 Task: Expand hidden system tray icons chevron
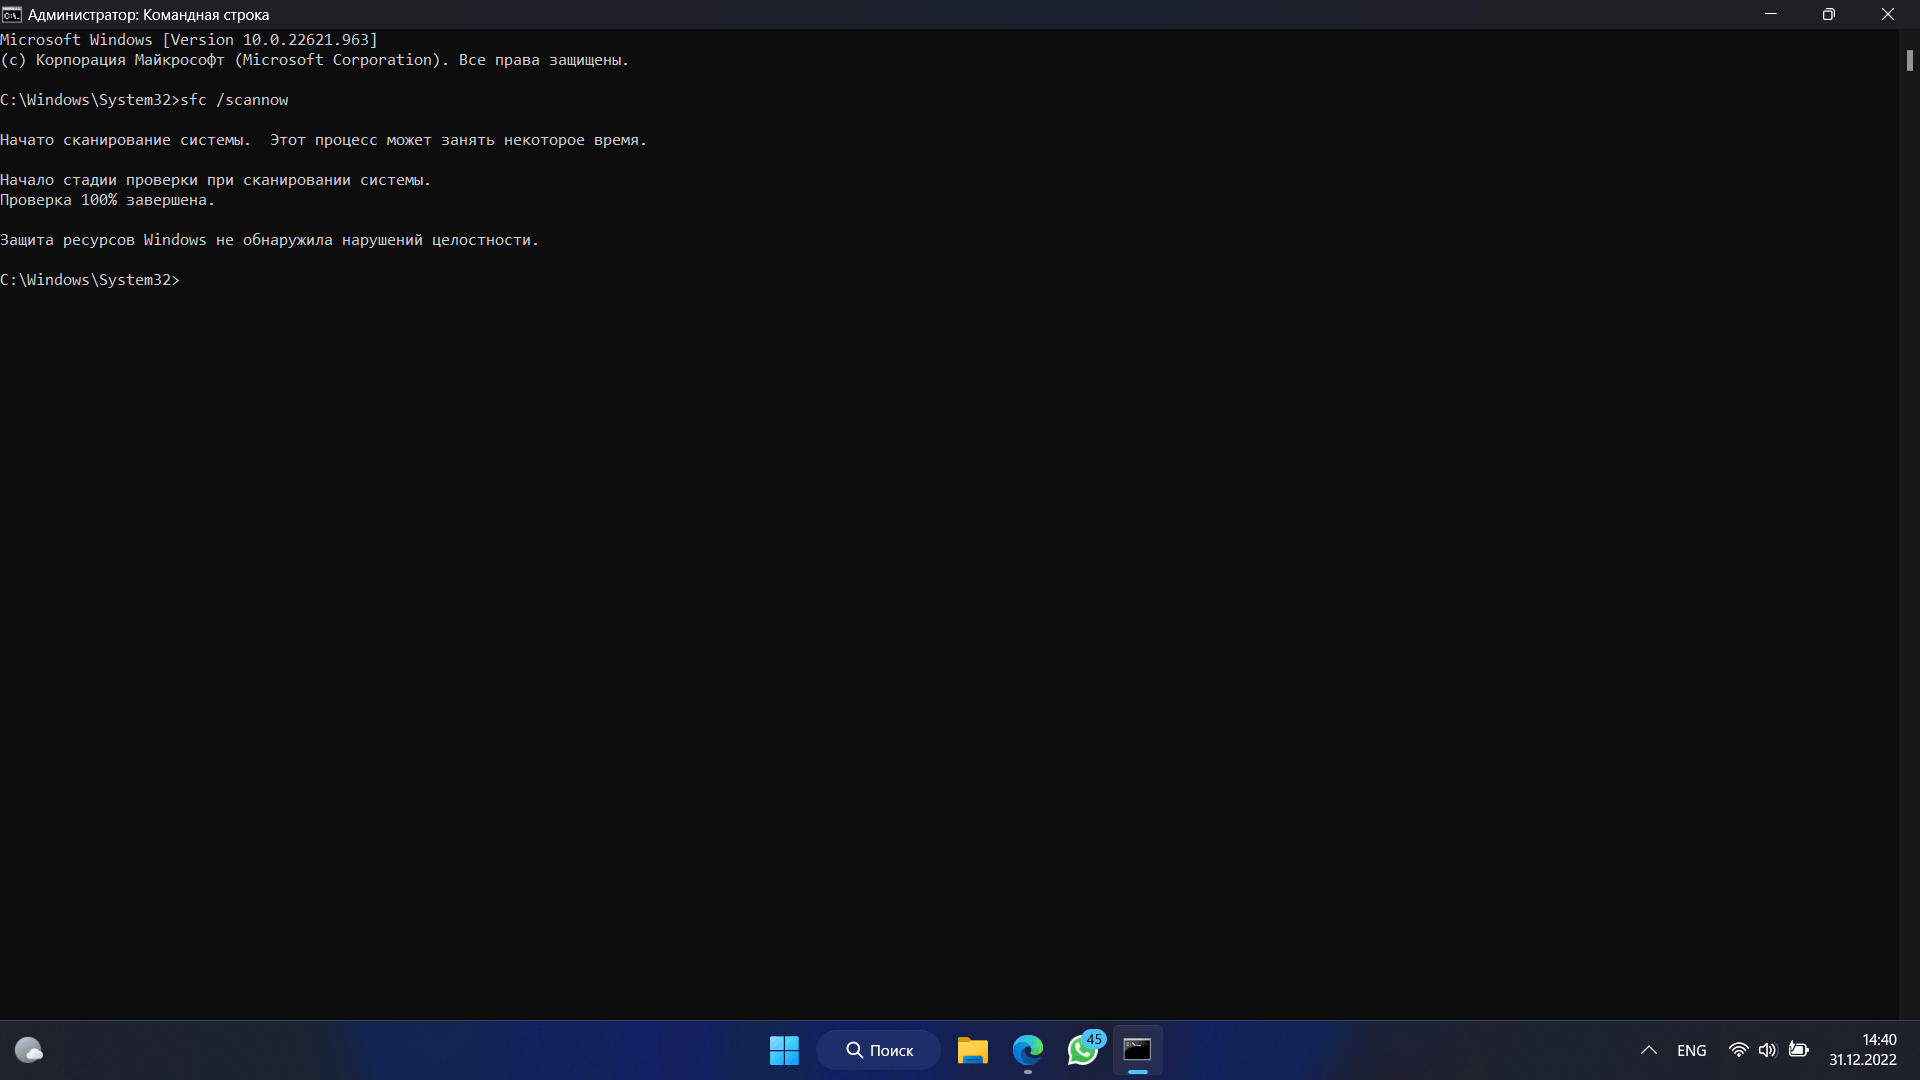click(x=1649, y=1050)
